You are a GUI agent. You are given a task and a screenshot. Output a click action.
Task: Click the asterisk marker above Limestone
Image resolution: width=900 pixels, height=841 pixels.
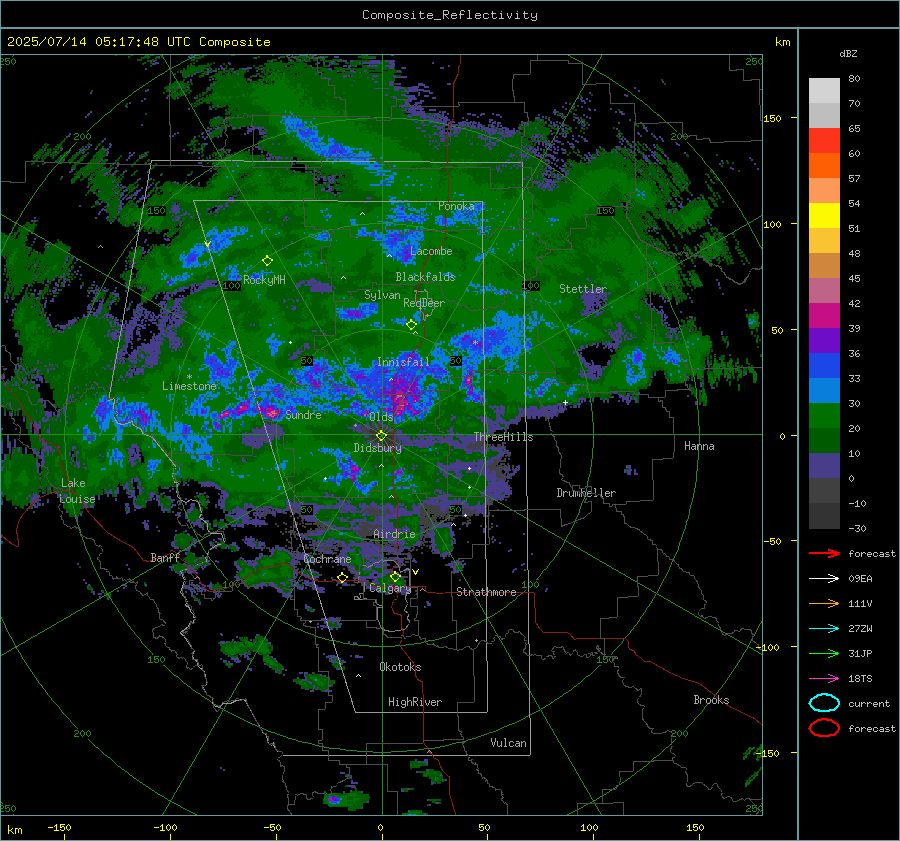click(189, 377)
